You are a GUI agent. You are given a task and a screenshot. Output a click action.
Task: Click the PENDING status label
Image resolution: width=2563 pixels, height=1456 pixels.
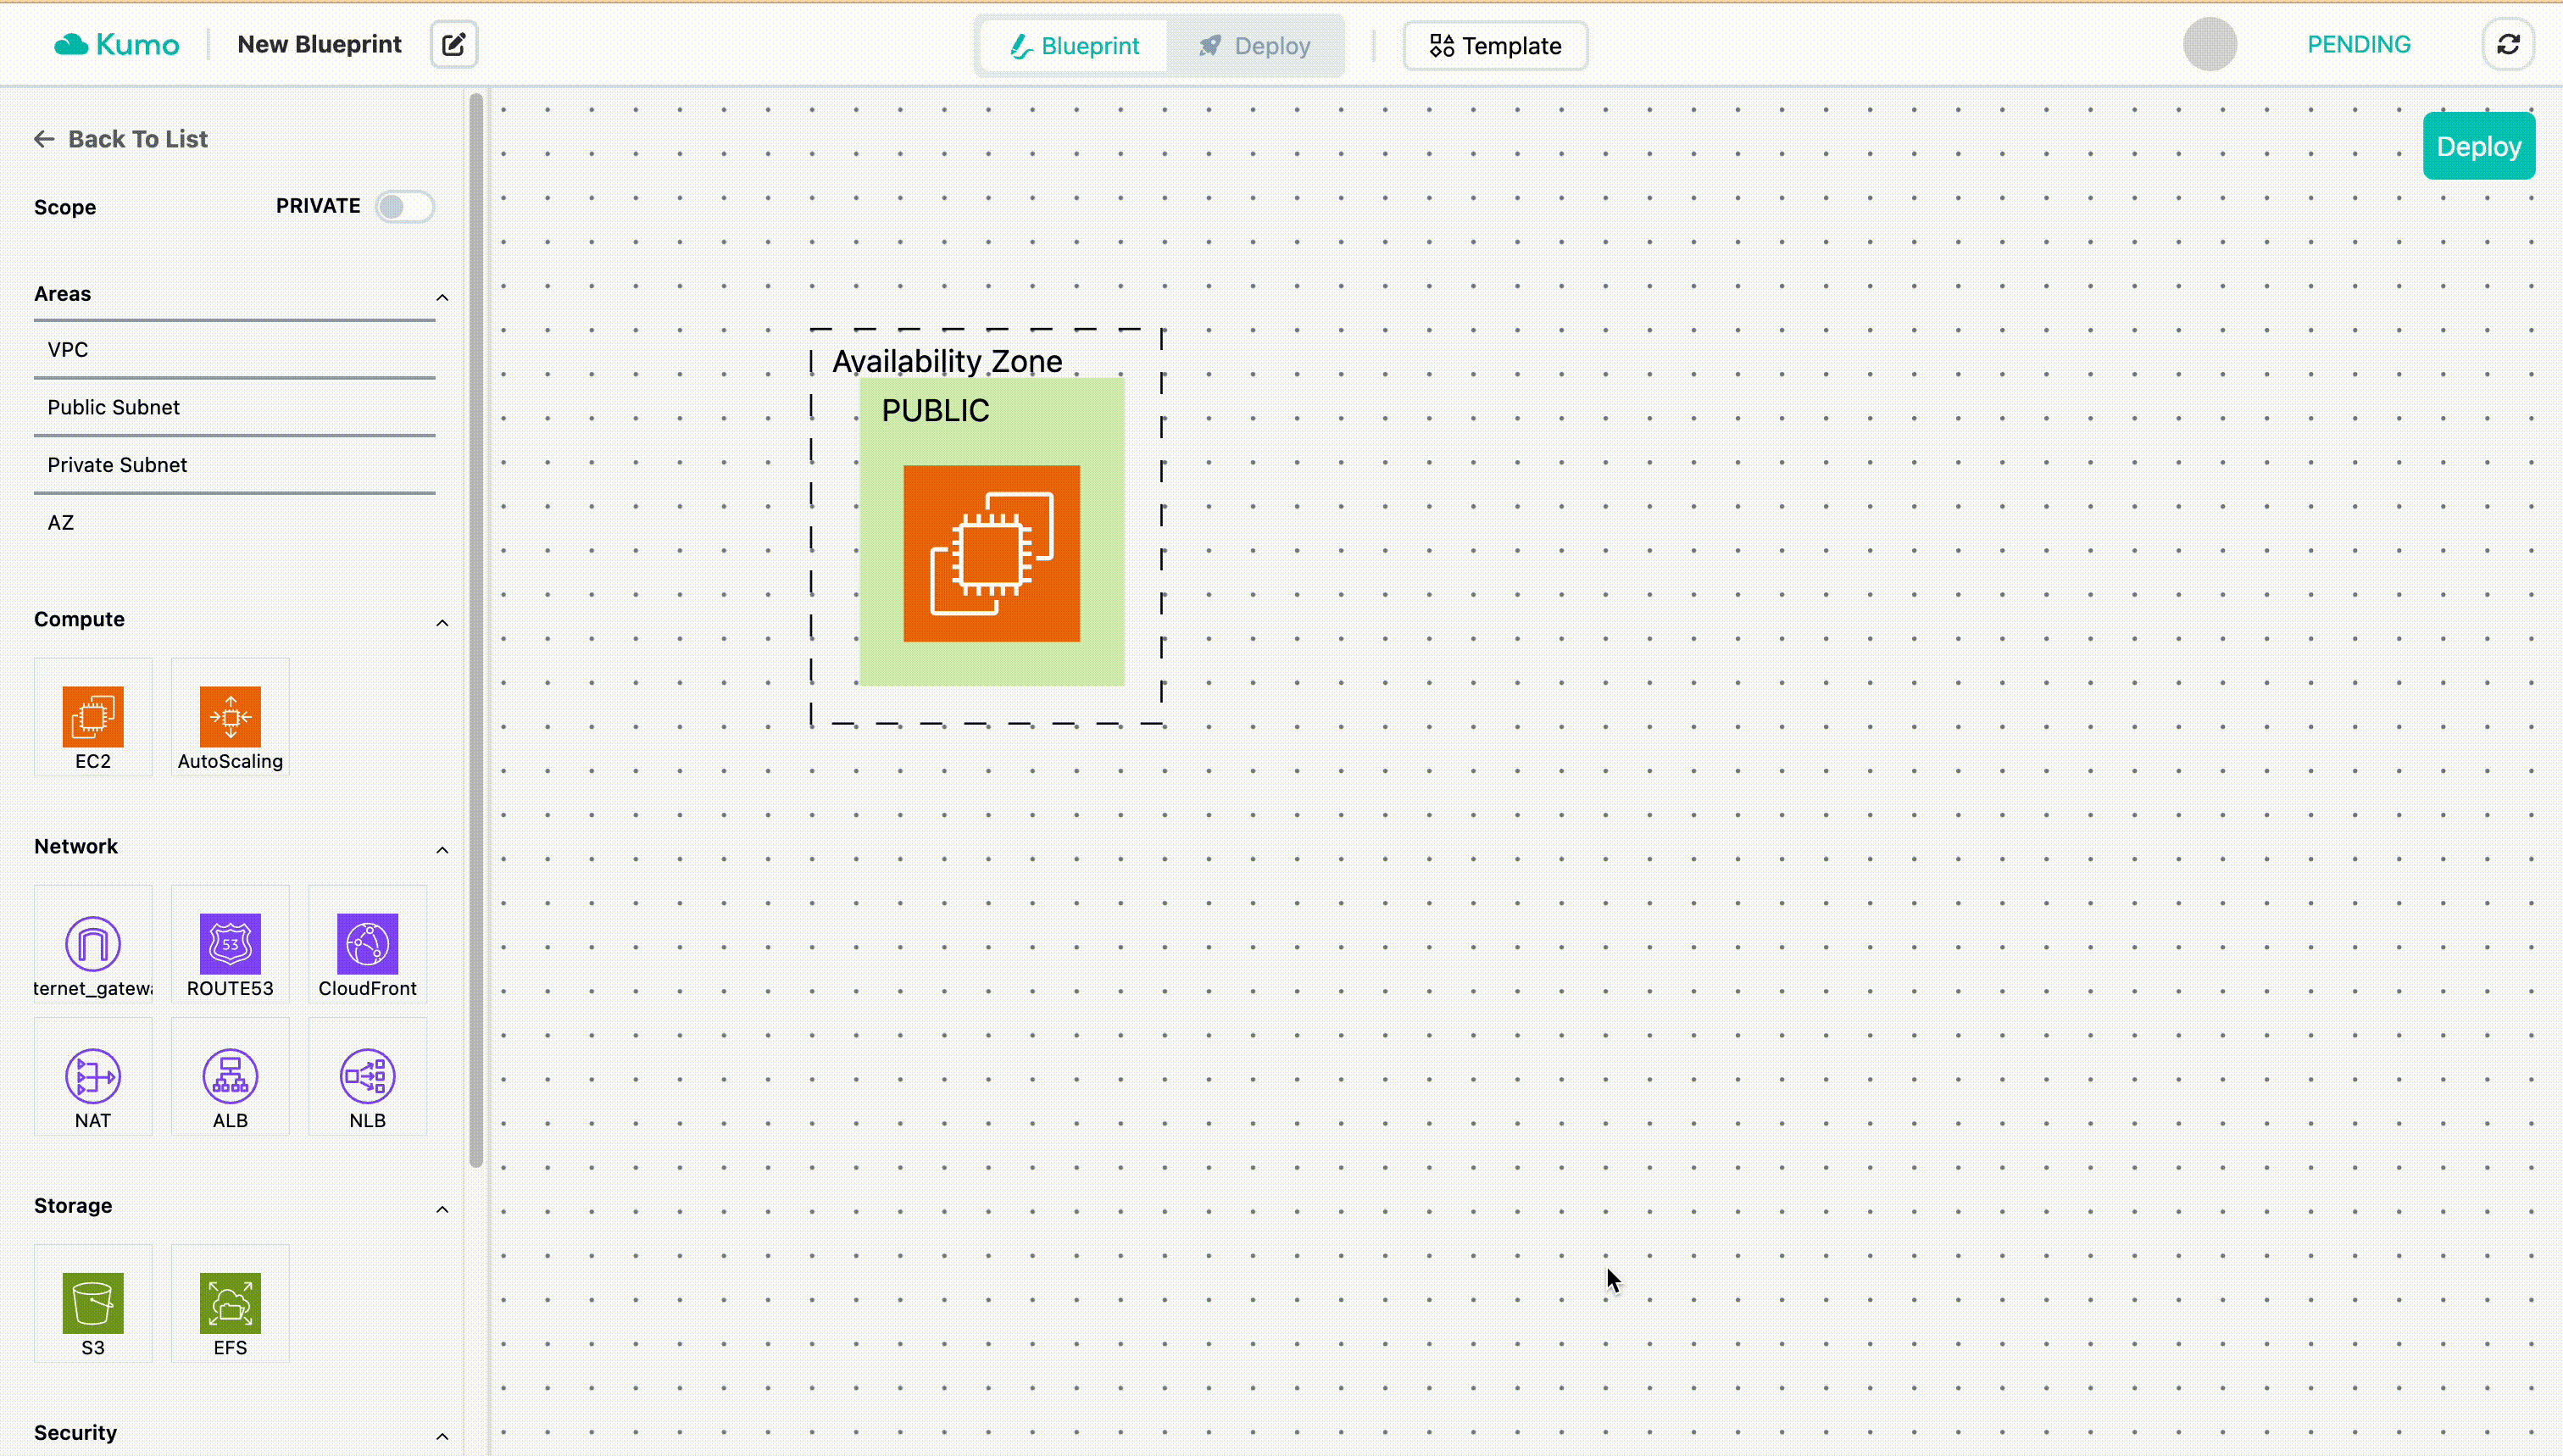click(x=2359, y=44)
